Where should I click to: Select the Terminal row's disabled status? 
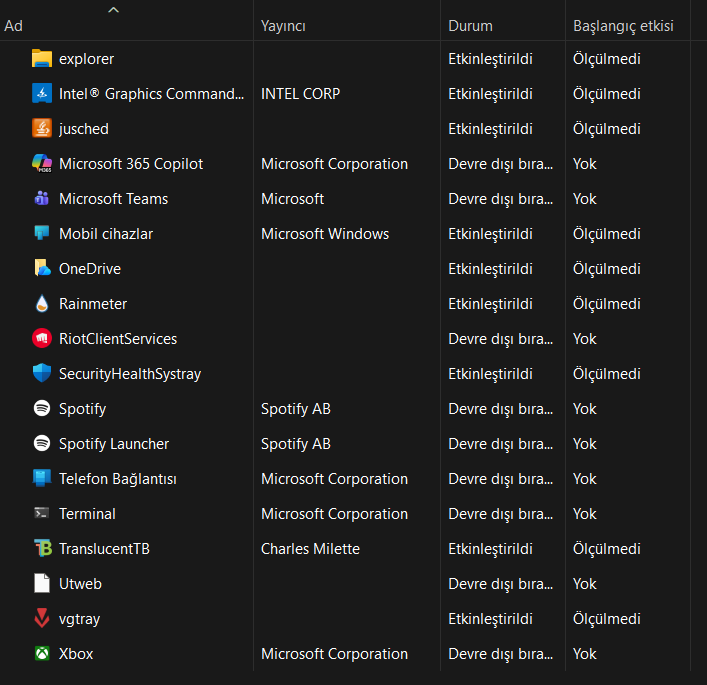500,514
